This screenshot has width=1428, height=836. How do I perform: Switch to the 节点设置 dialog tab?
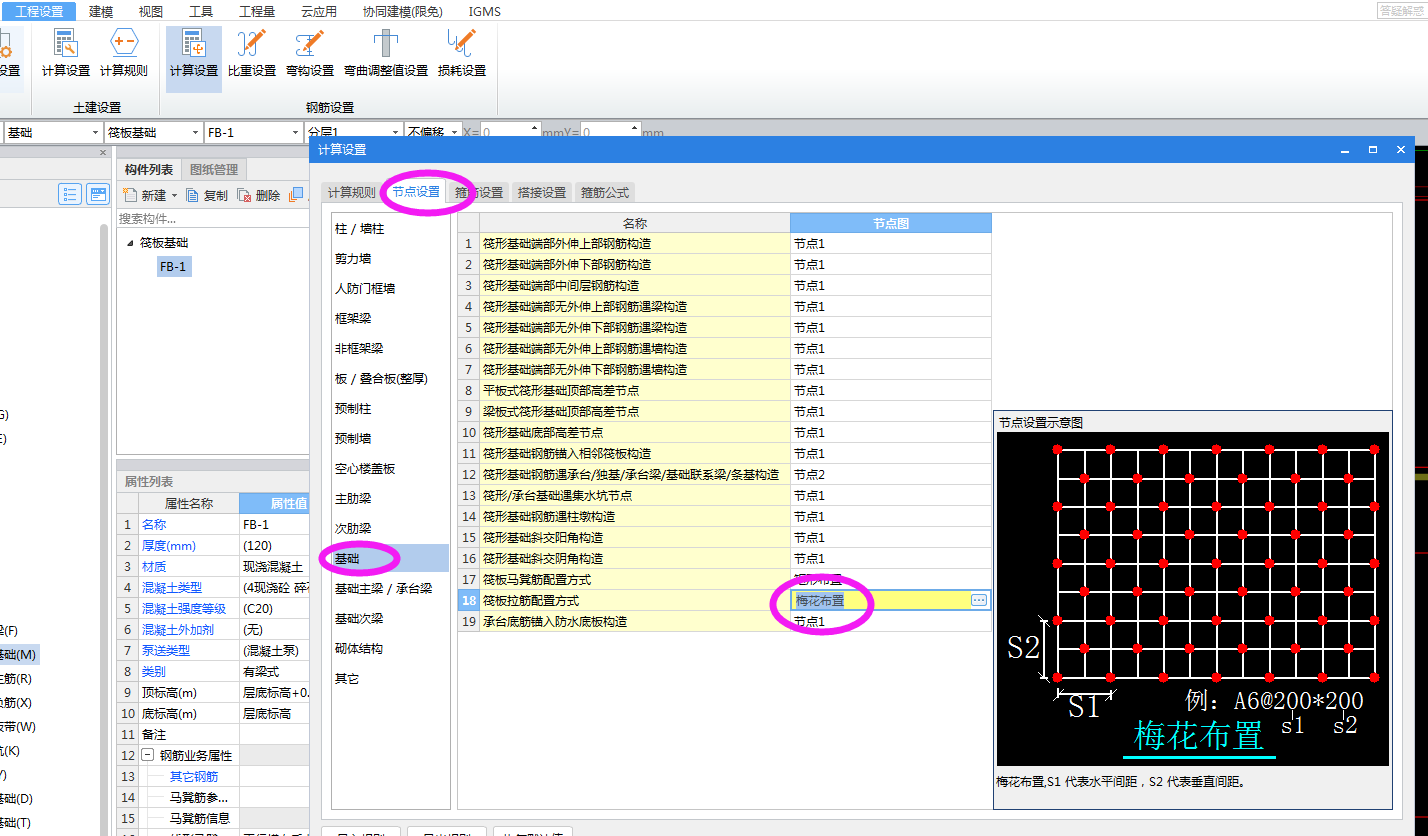click(415, 192)
